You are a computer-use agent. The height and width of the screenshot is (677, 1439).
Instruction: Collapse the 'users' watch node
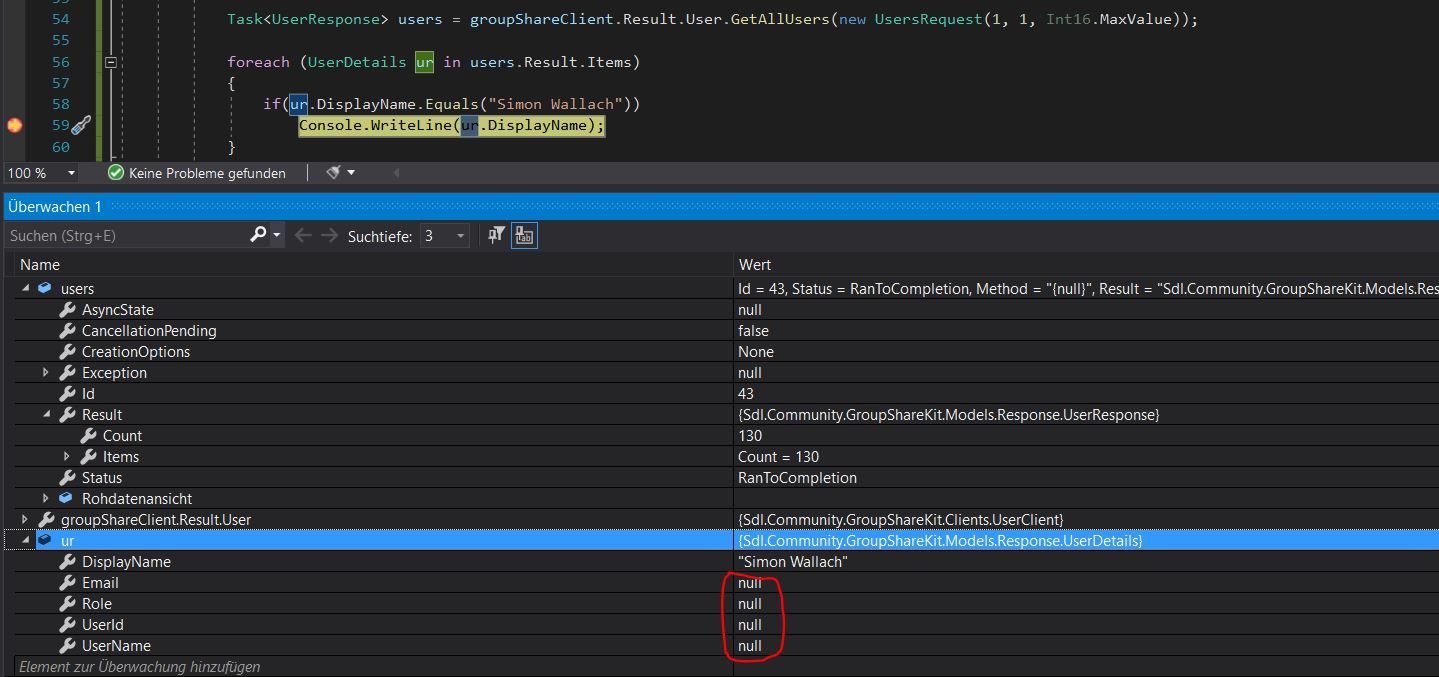click(25, 288)
